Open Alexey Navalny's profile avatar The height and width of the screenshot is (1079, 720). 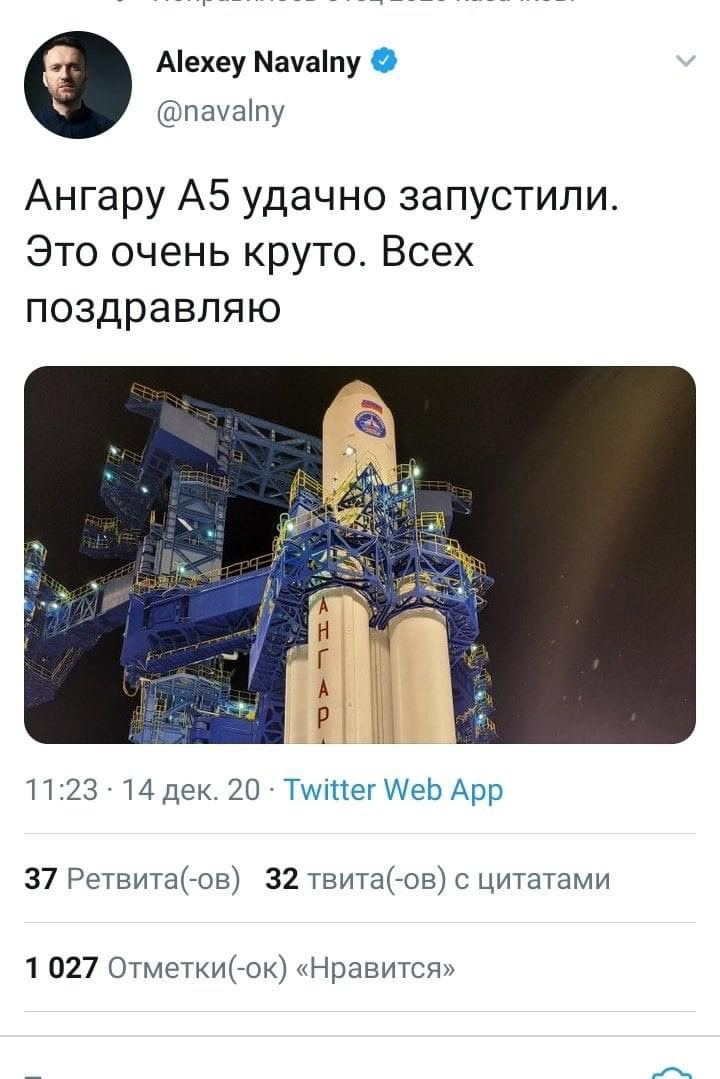point(78,85)
